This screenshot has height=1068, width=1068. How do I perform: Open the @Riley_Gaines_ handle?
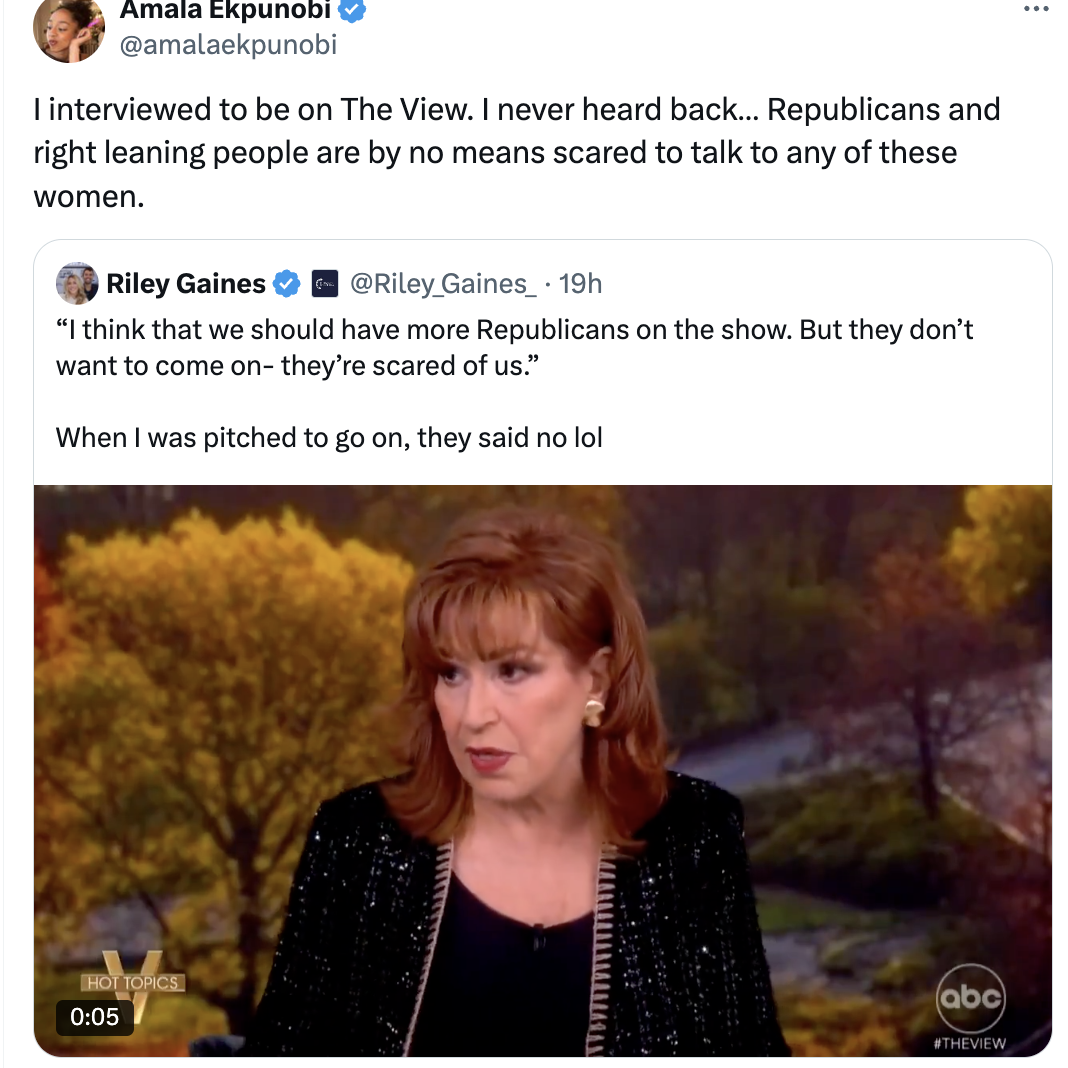(443, 283)
